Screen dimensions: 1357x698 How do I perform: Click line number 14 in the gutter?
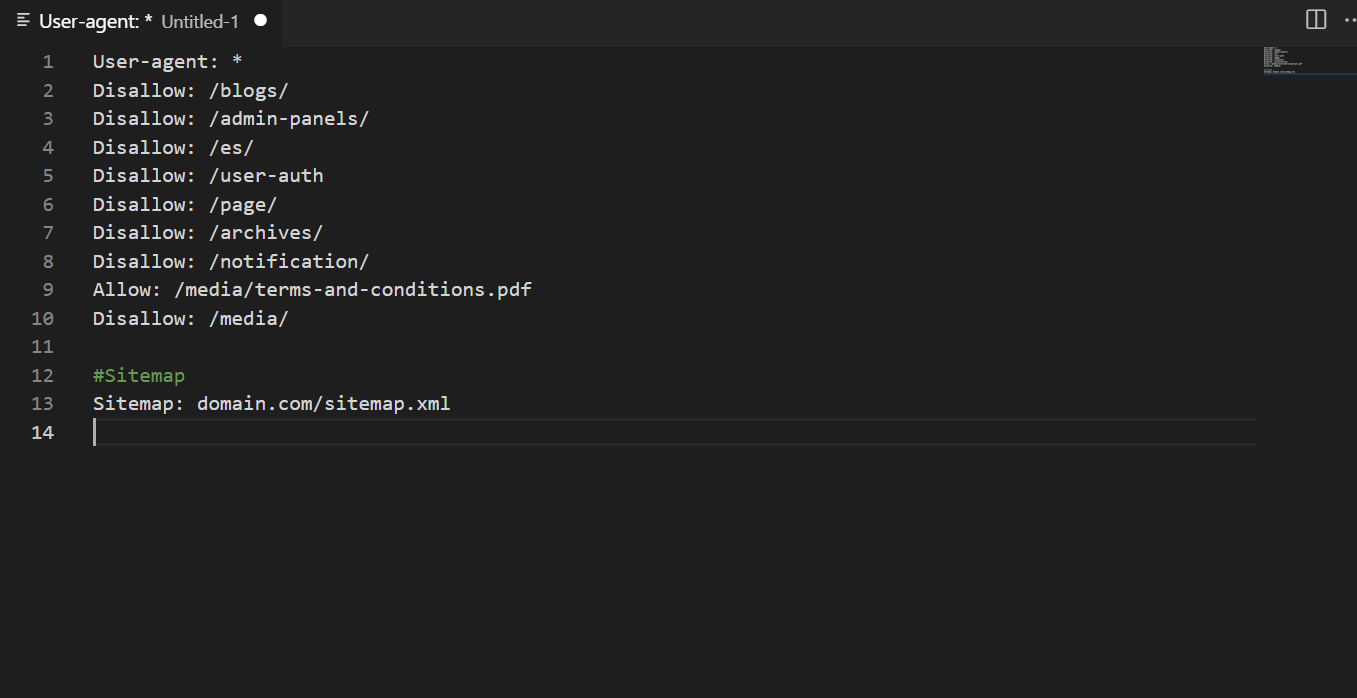click(x=42, y=433)
